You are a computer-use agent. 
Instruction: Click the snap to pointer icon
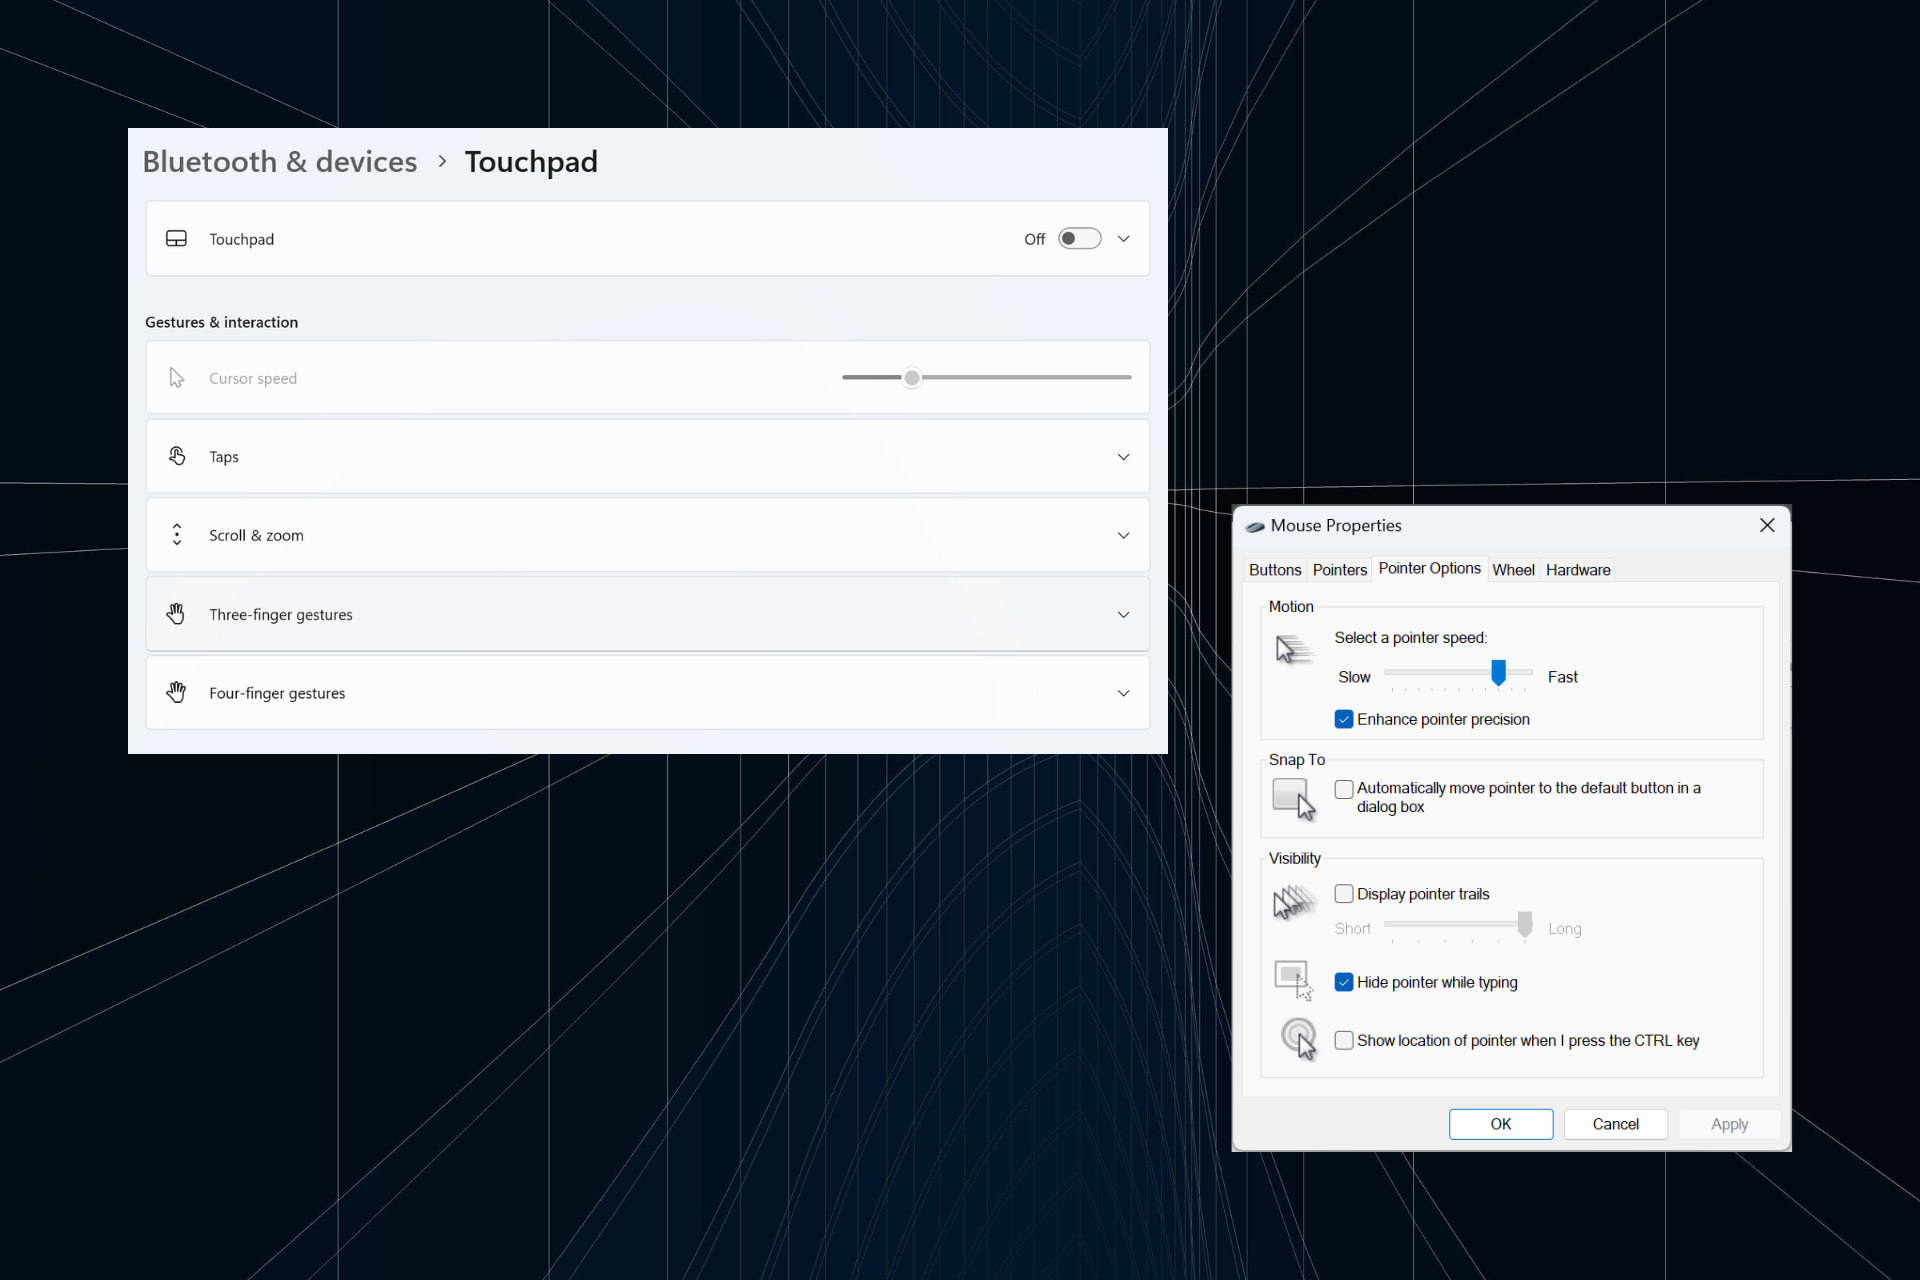[1291, 796]
